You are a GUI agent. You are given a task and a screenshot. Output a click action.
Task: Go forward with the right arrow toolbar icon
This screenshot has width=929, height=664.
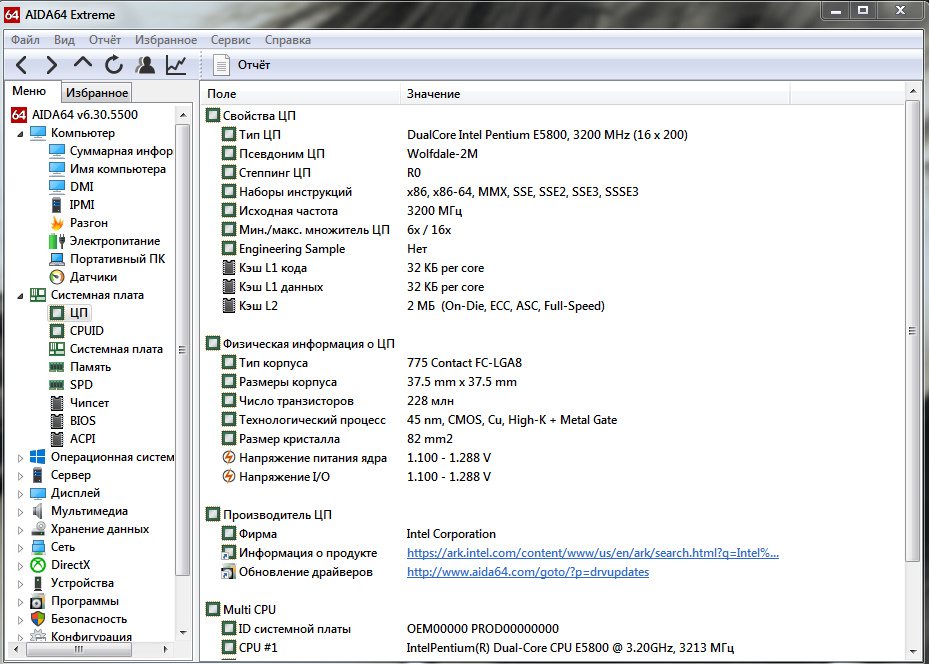[x=52, y=65]
